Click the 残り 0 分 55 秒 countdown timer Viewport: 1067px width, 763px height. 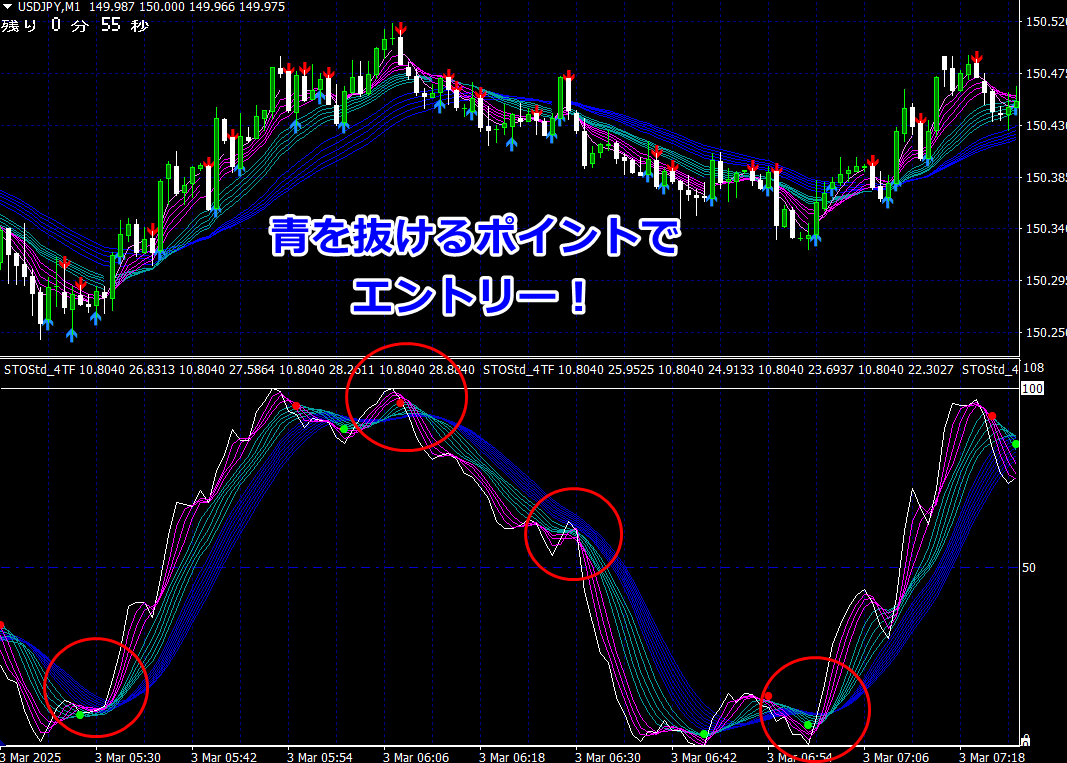[75, 26]
